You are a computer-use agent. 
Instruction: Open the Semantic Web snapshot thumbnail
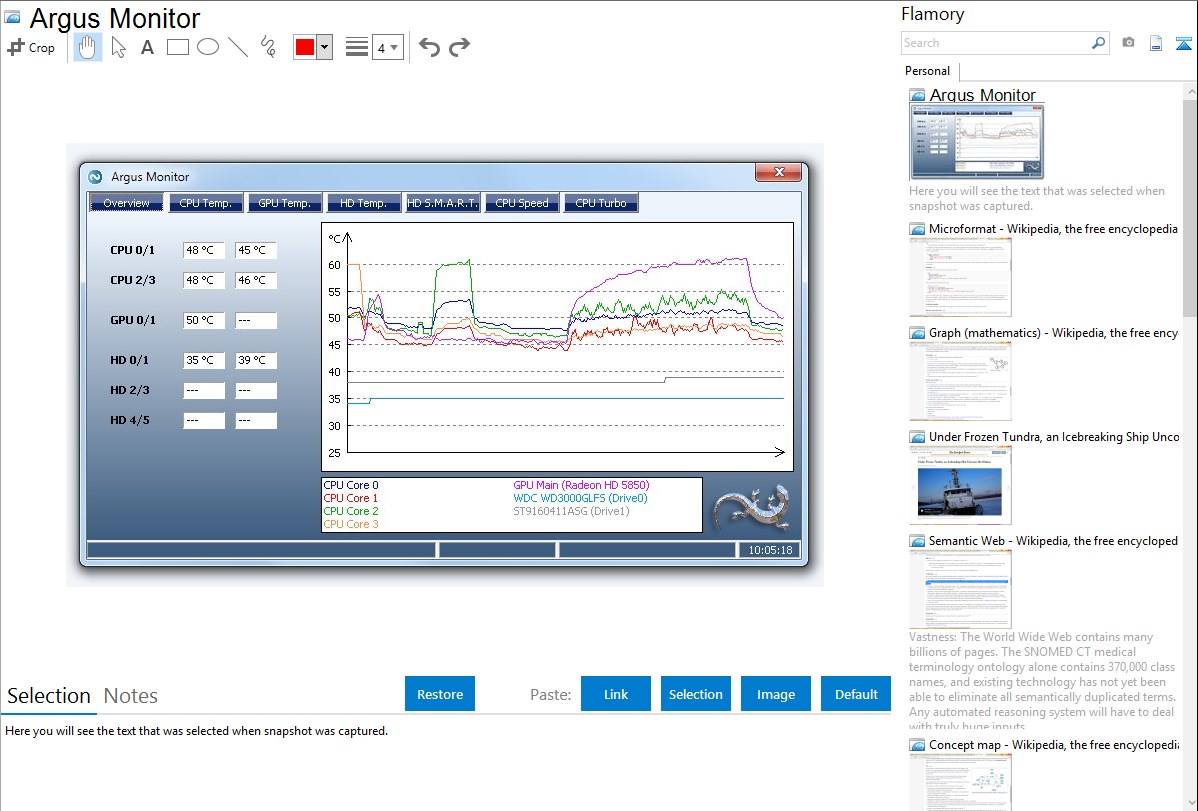[960, 588]
